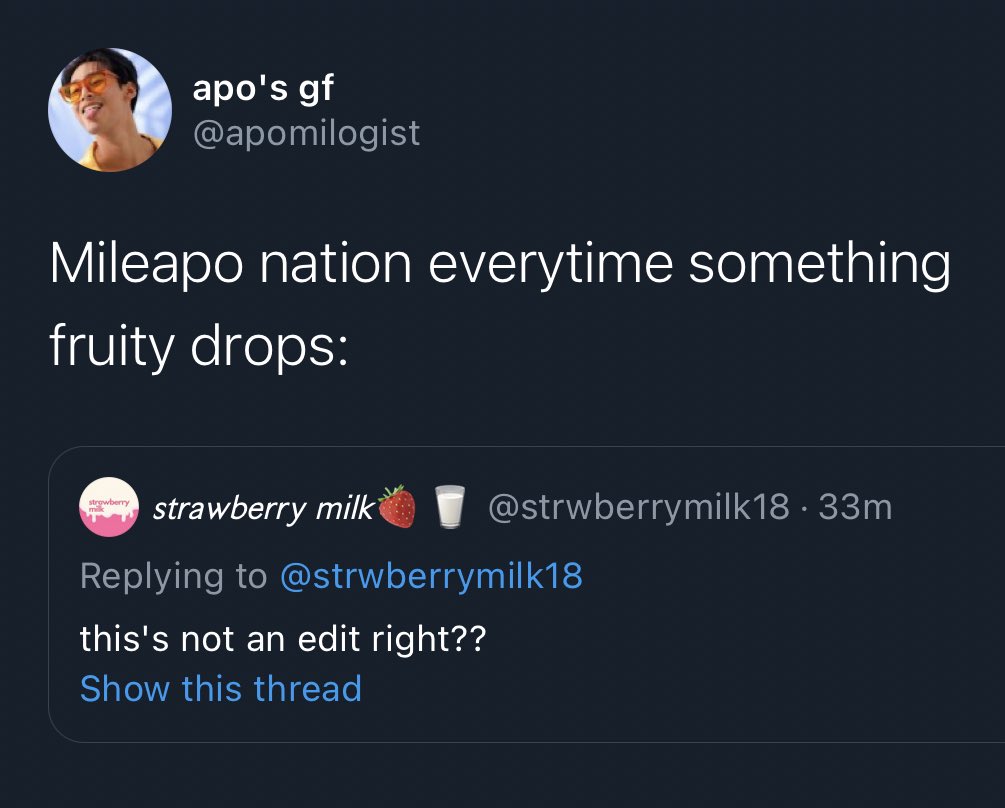Click the Replying to label
1005x808 pixels.
point(173,576)
